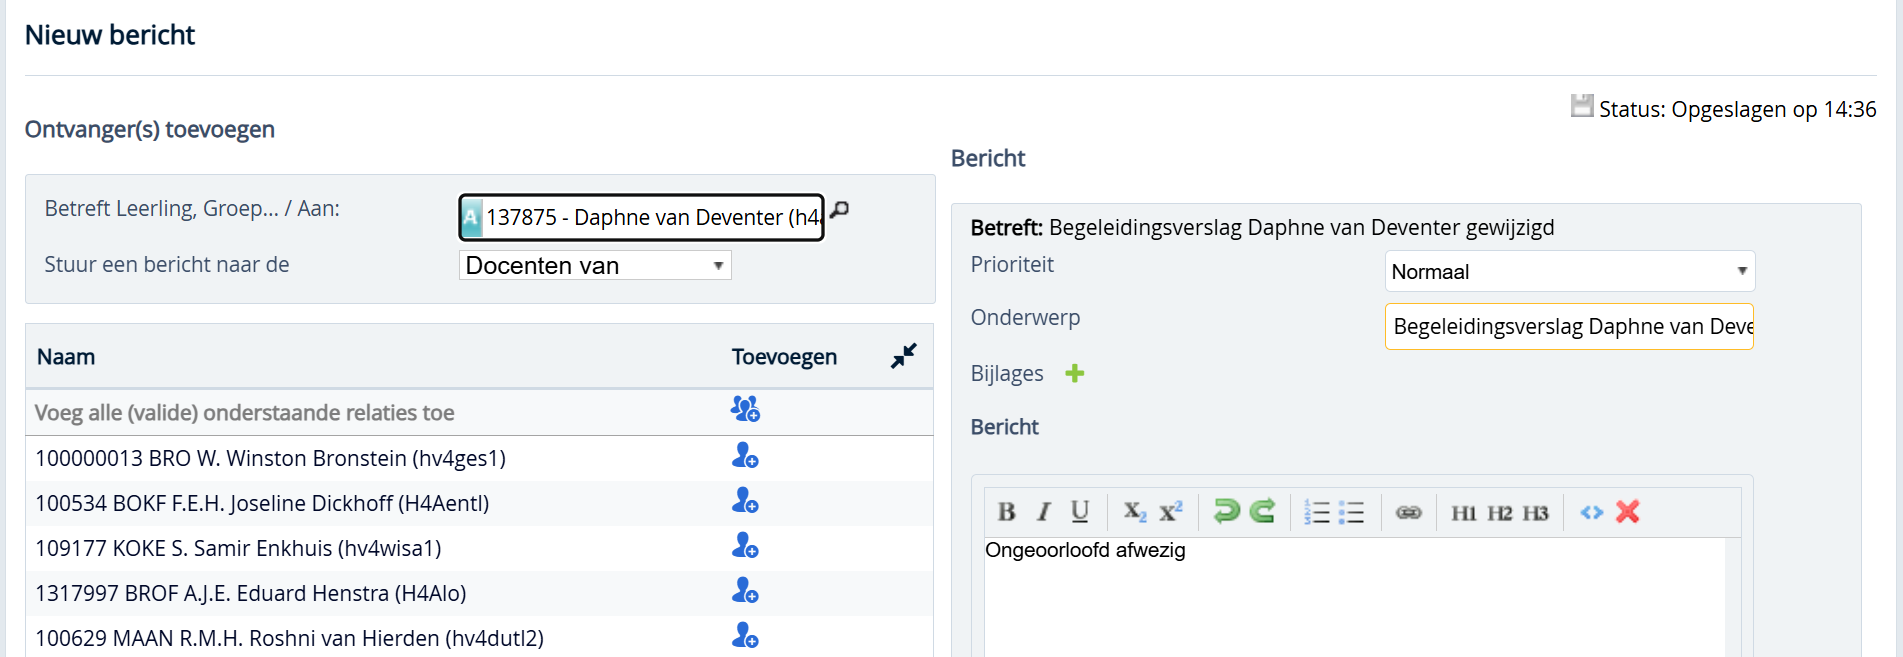This screenshot has width=1903, height=657.
Task: Click the Bold formatting icon
Action: point(1006,512)
